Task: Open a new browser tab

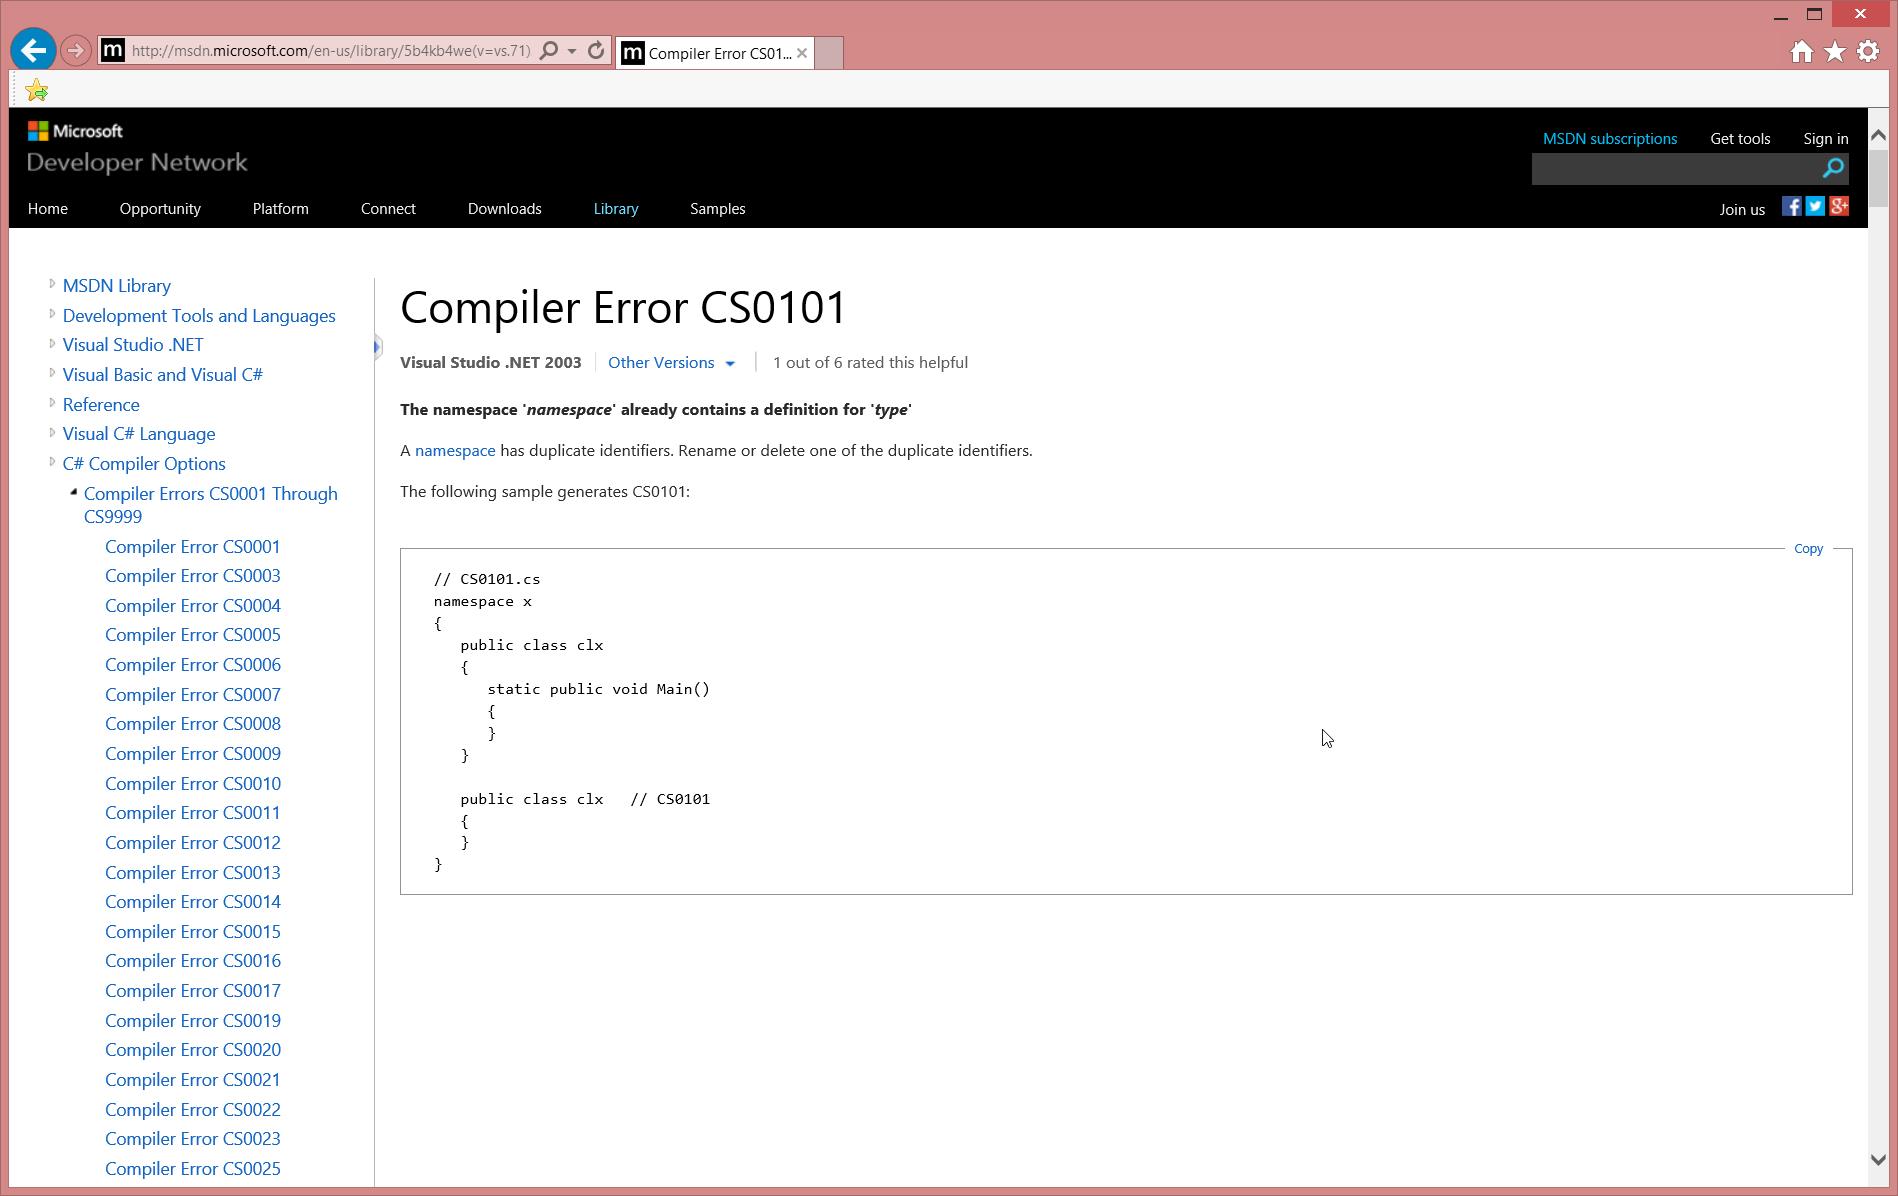Action: [829, 53]
